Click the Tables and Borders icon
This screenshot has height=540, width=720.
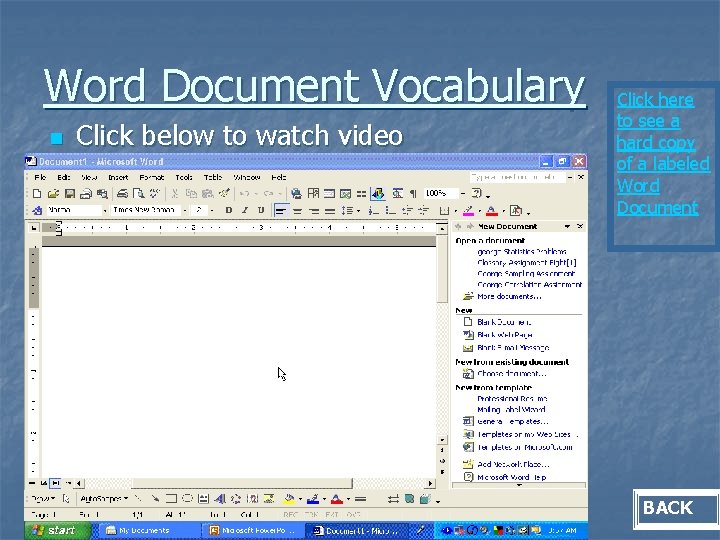313,194
